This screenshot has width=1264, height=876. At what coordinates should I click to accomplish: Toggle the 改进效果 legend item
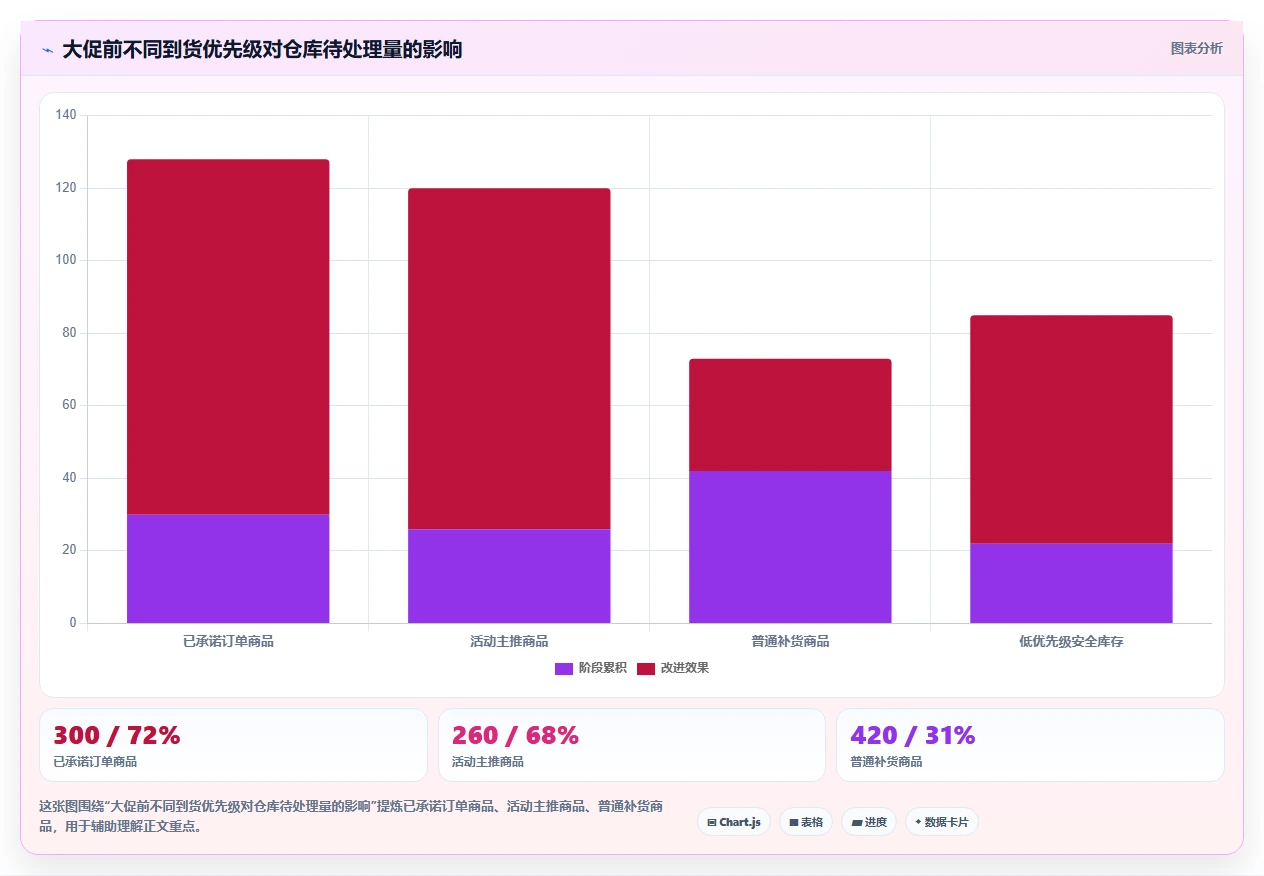673,668
